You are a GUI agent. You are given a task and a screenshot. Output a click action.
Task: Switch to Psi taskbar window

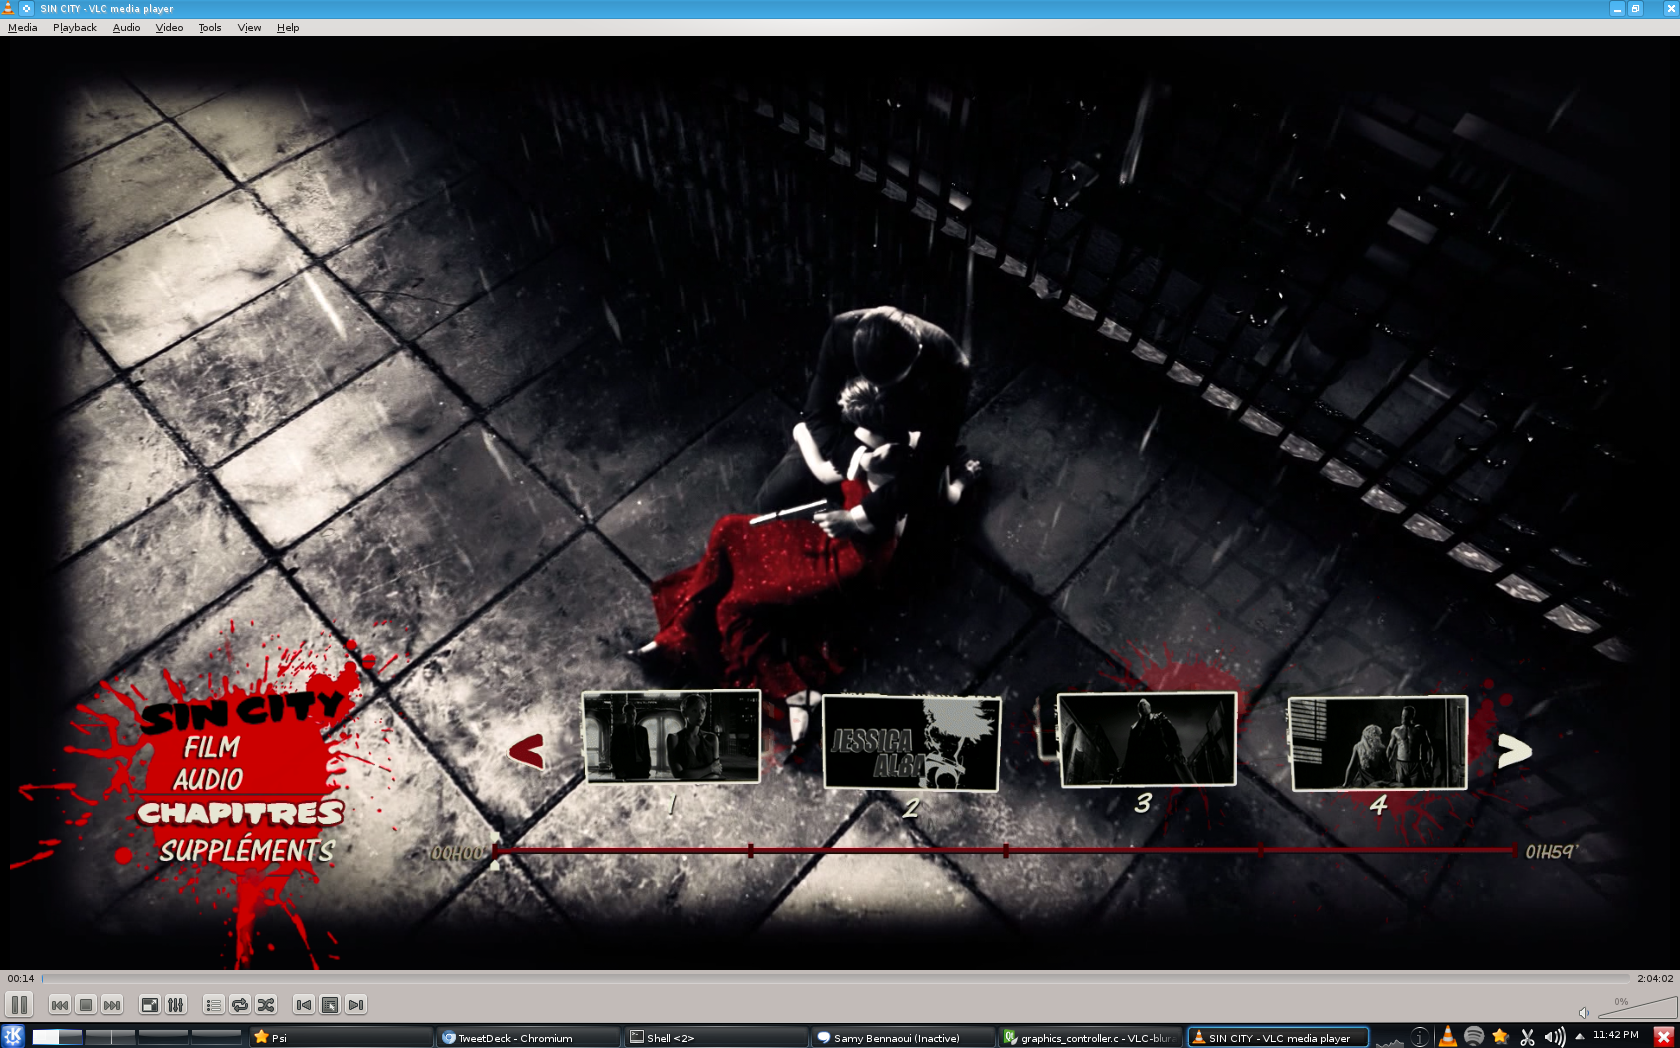point(340,1037)
